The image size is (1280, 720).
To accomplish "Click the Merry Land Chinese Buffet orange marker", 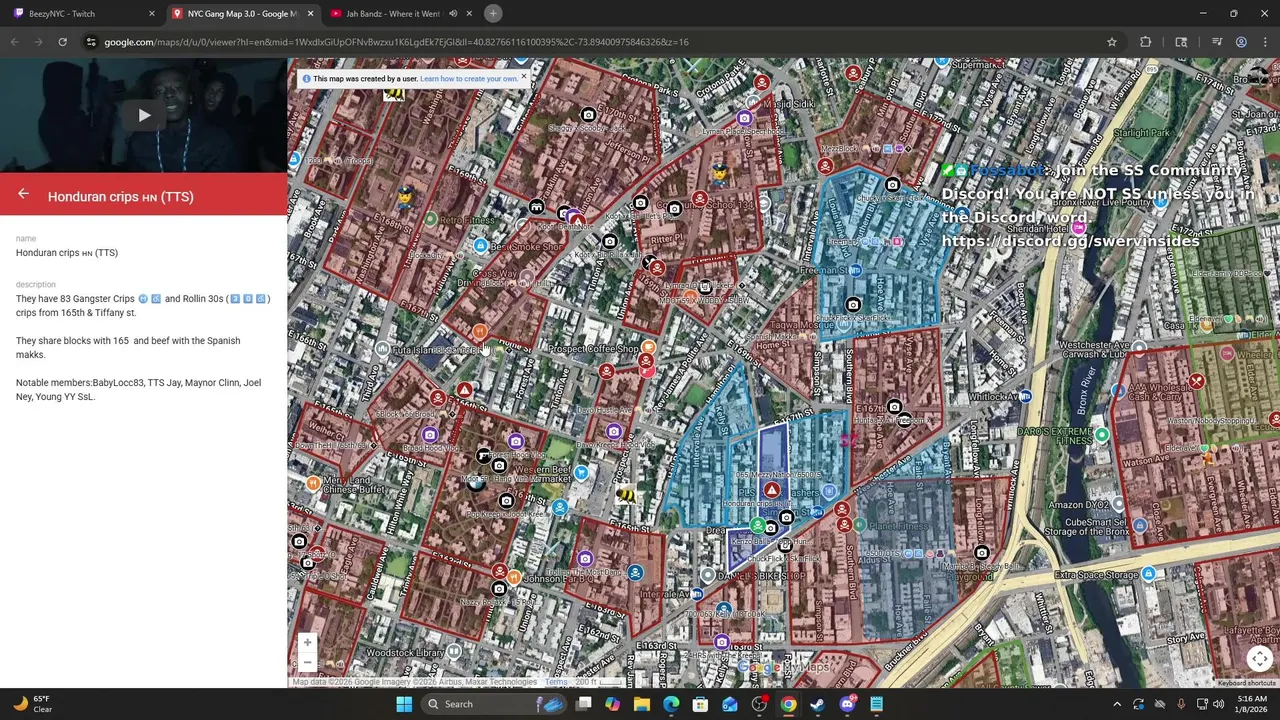I will tap(313, 484).
